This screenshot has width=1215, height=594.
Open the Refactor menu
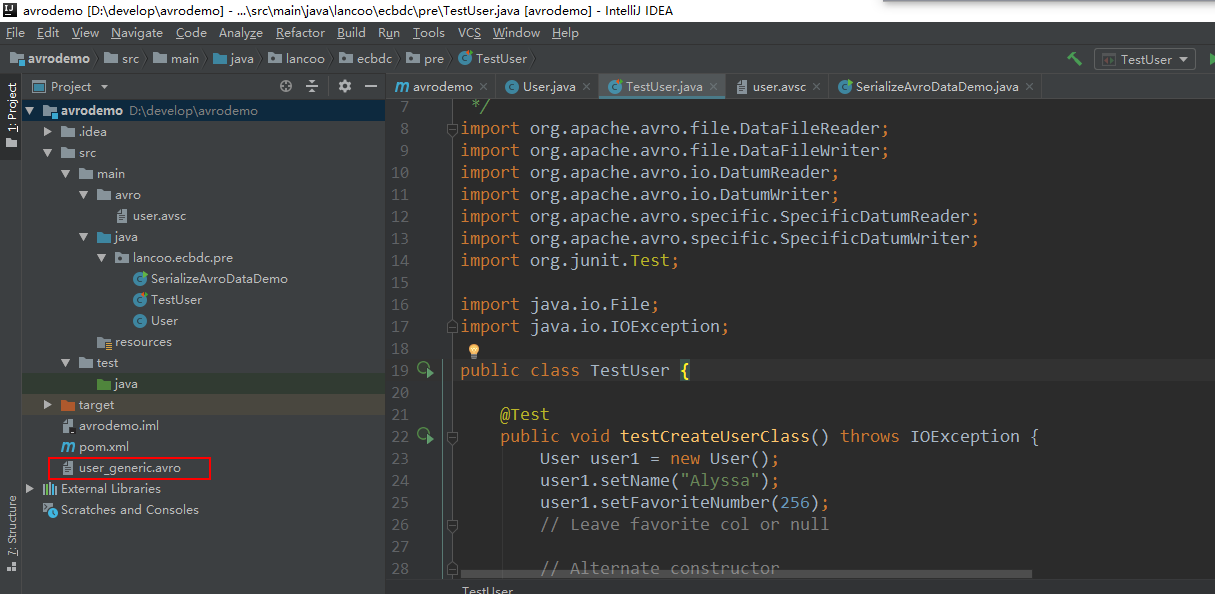tap(300, 33)
